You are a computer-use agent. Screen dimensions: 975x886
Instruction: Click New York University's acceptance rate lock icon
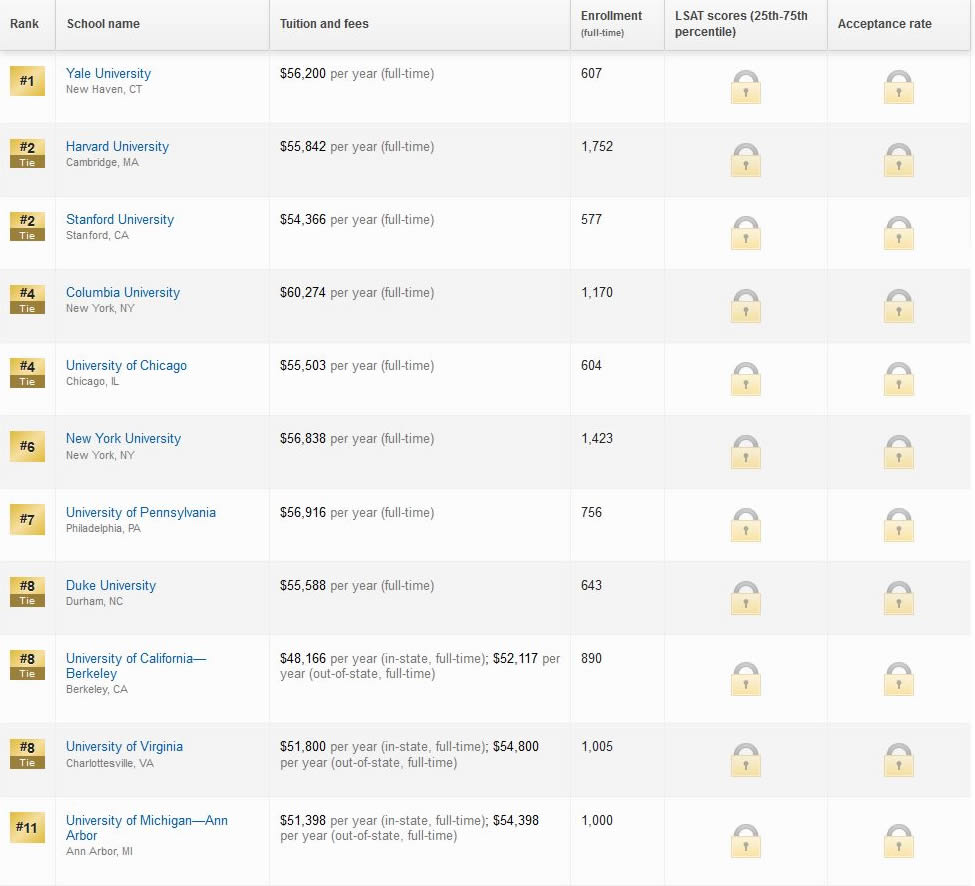click(898, 453)
